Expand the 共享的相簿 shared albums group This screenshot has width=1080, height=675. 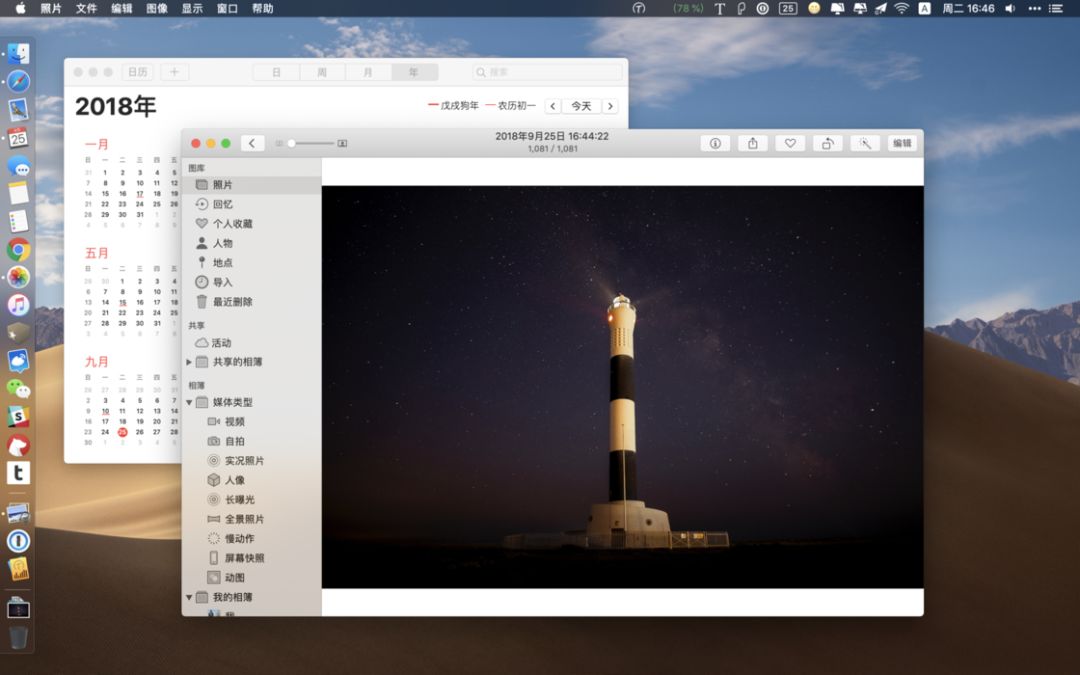[x=189, y=362]
